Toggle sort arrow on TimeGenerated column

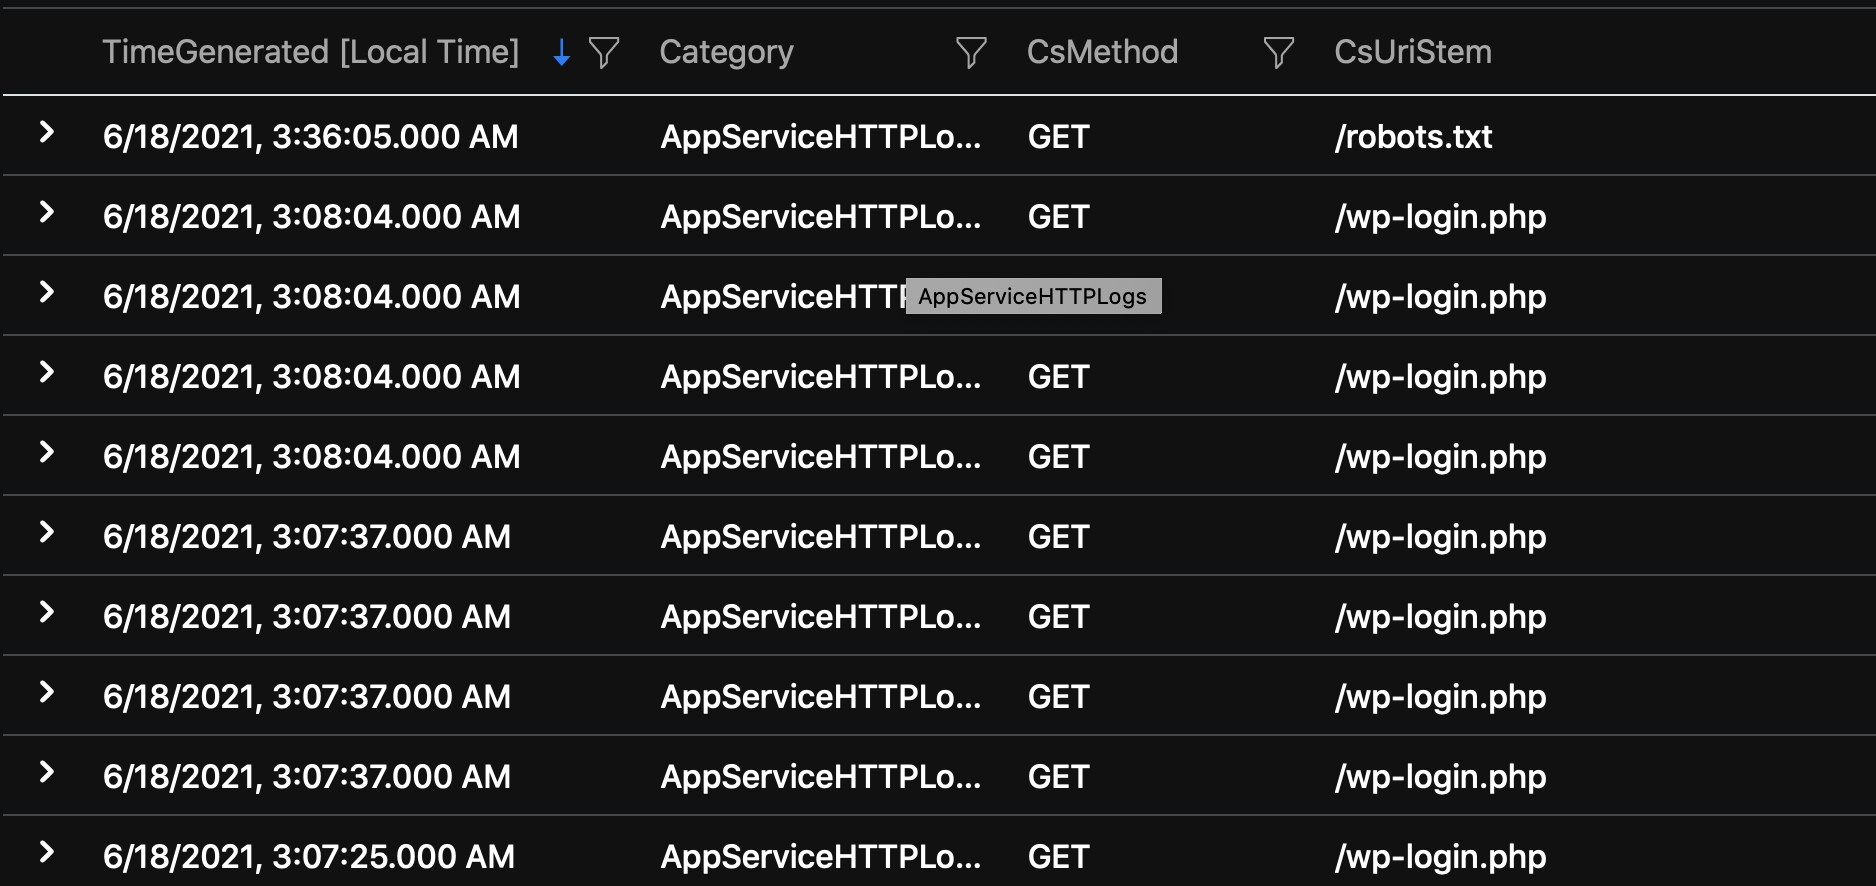(562, 52)
